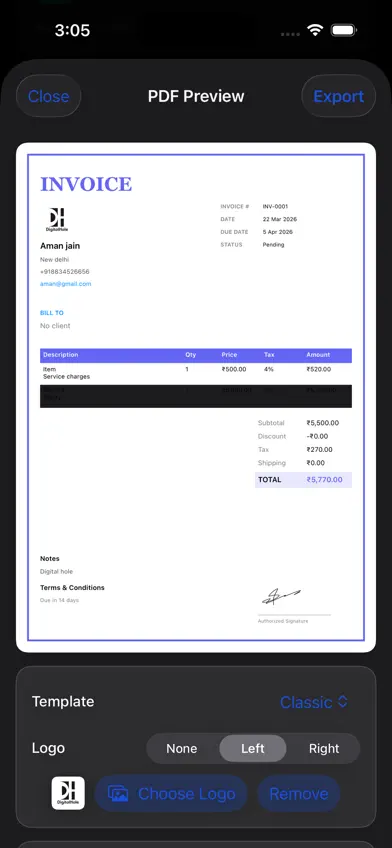The image size is (392, 848).
Task: Tap the Tax ₹270.00 value
Action: tap(320, 449)
